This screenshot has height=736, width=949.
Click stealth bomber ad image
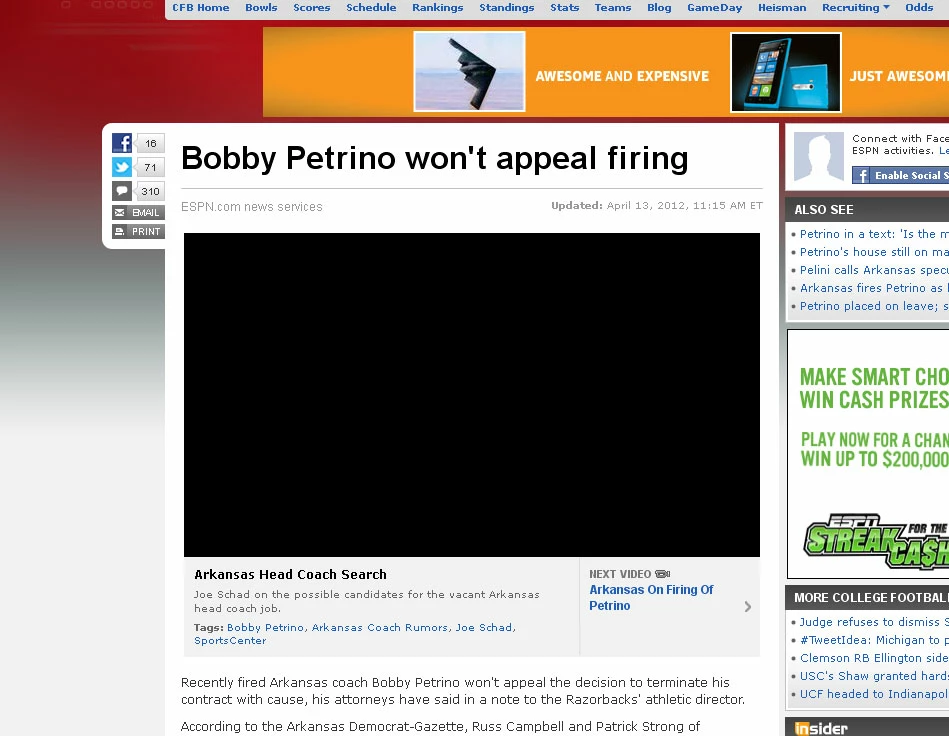click(469, 71)
